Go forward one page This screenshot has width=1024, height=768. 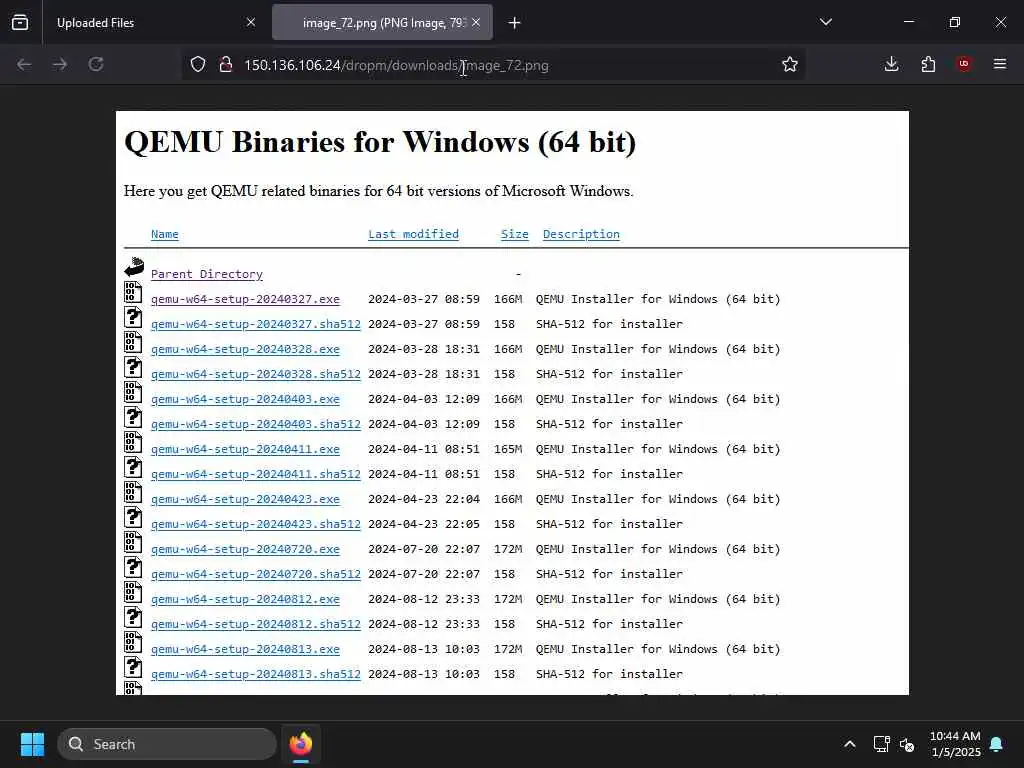click(60, 64)
